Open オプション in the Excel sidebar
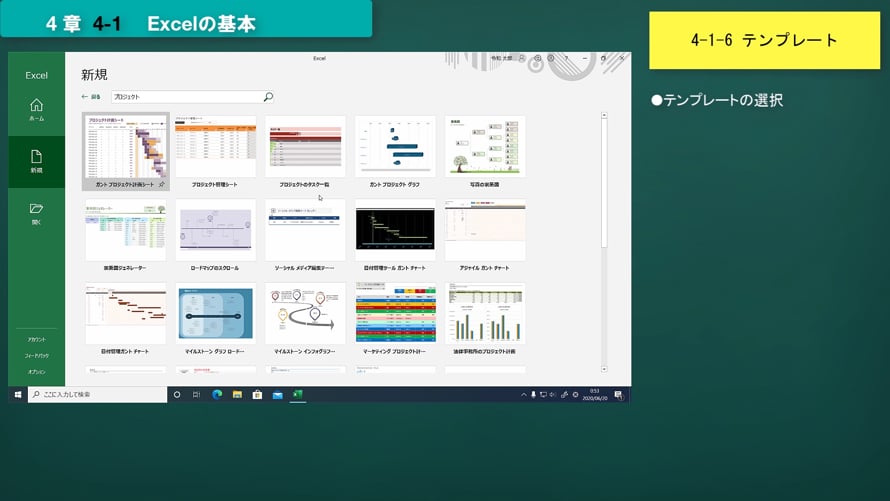The image size is (890, 501). [x=36, y=372]
